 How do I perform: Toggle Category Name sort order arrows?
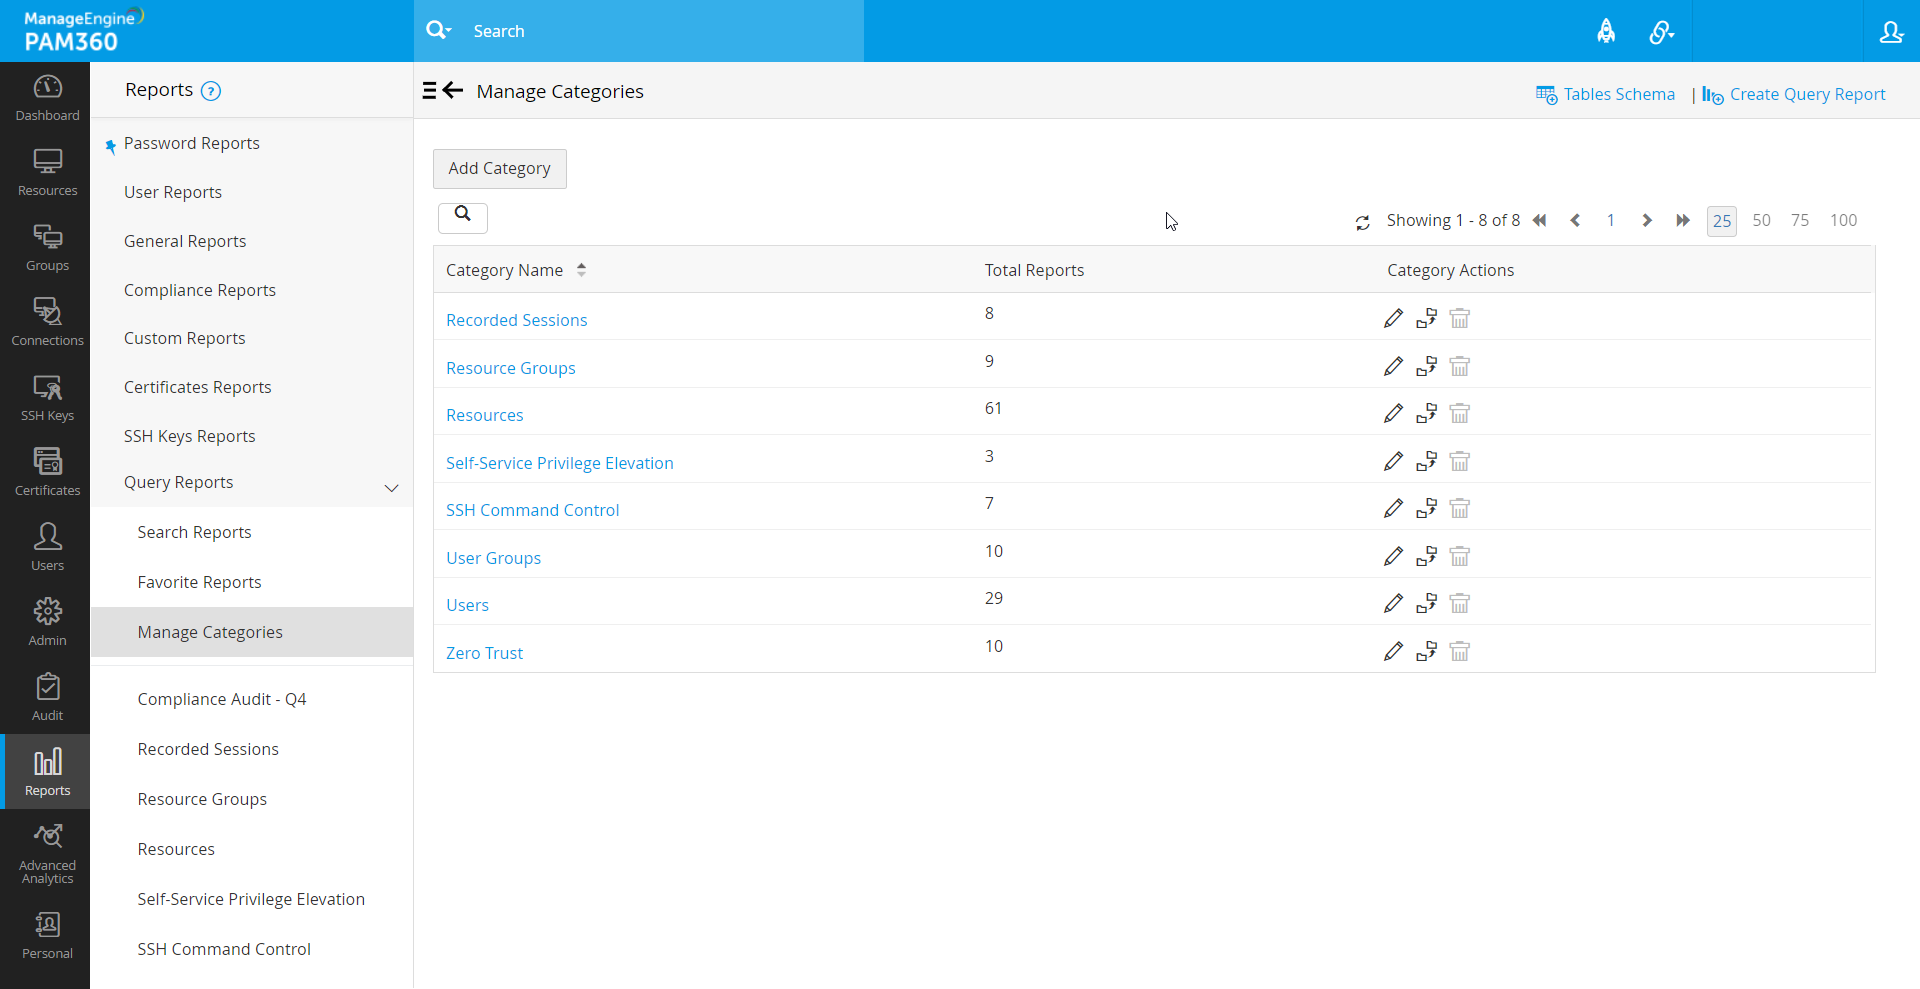[581, 269]
